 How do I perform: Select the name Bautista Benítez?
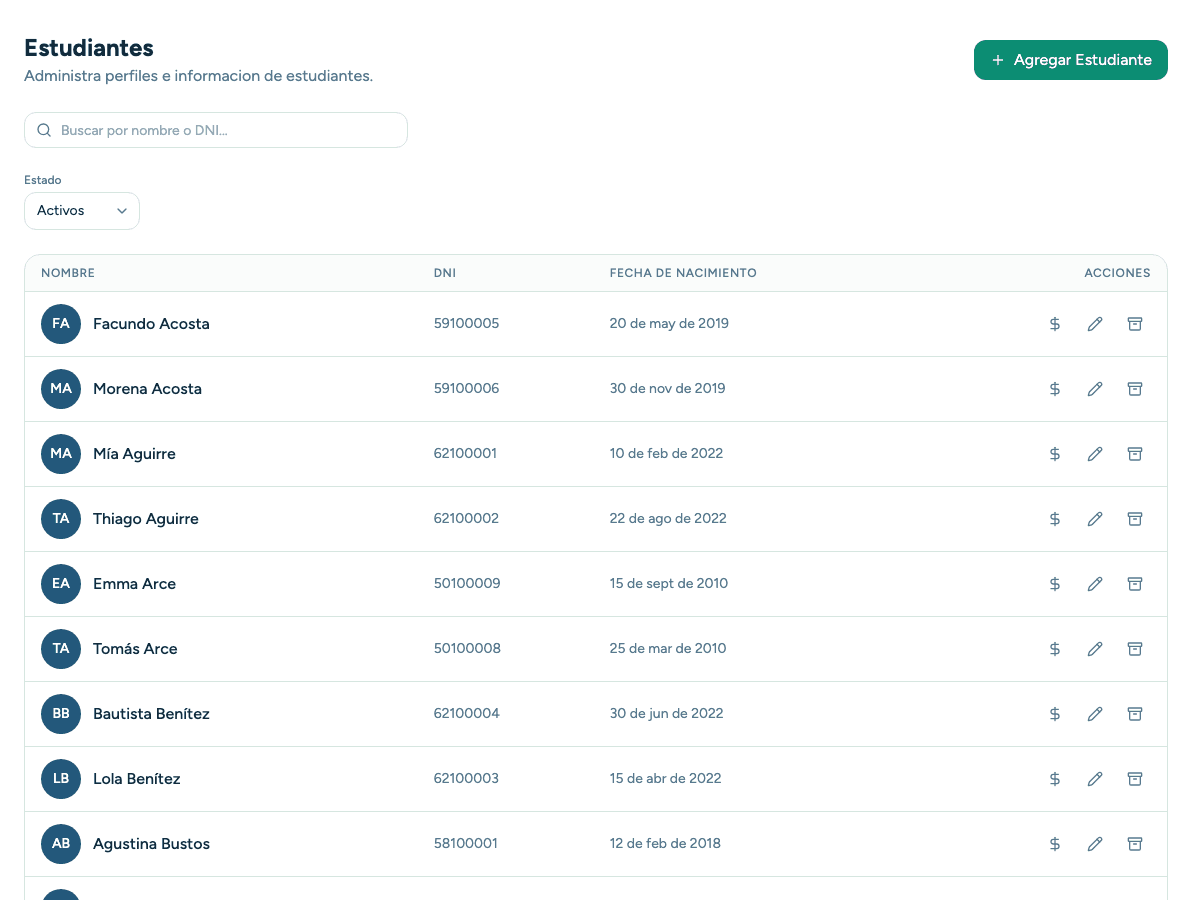click(151, 714)
